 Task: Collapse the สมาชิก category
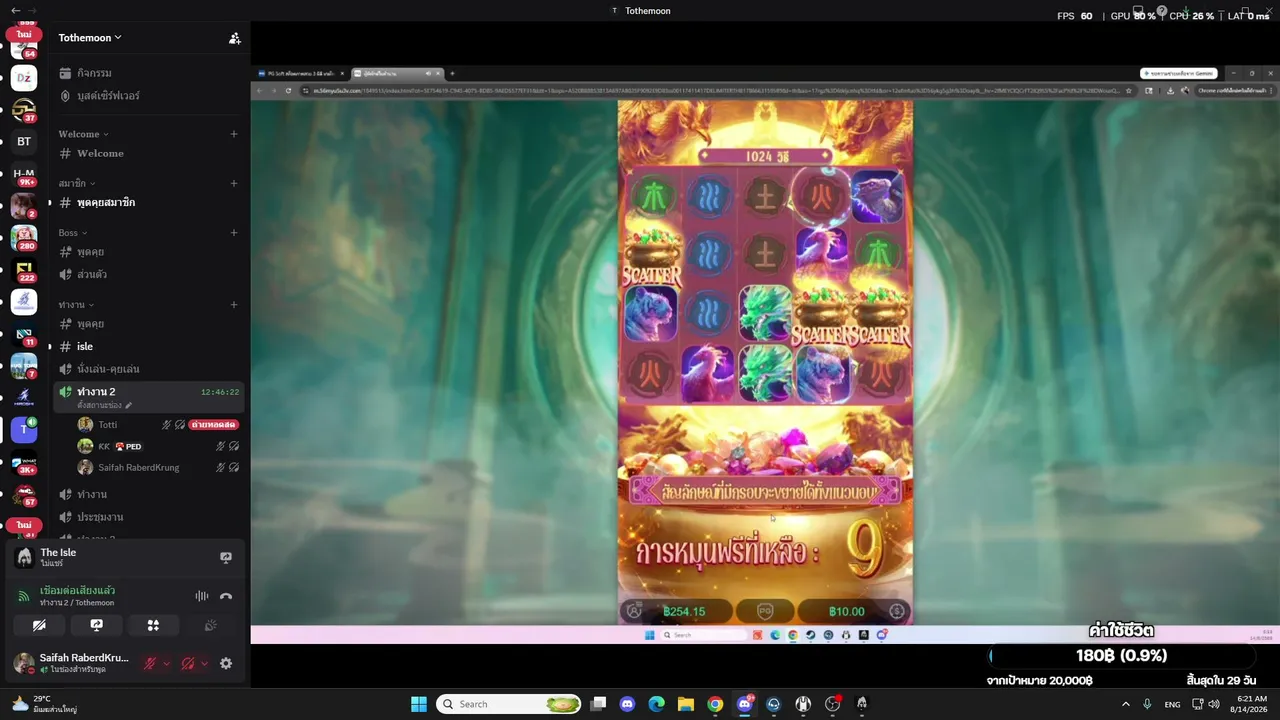point(76,183)
